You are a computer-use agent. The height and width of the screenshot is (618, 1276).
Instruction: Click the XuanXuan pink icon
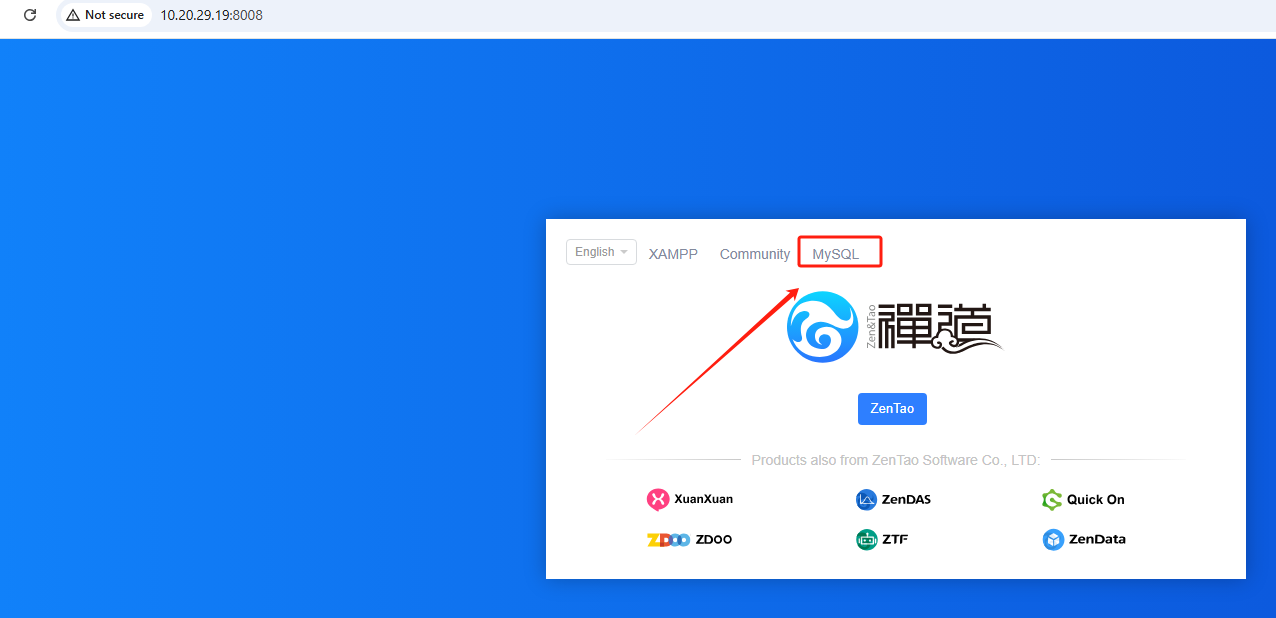(x=658, y=499)
